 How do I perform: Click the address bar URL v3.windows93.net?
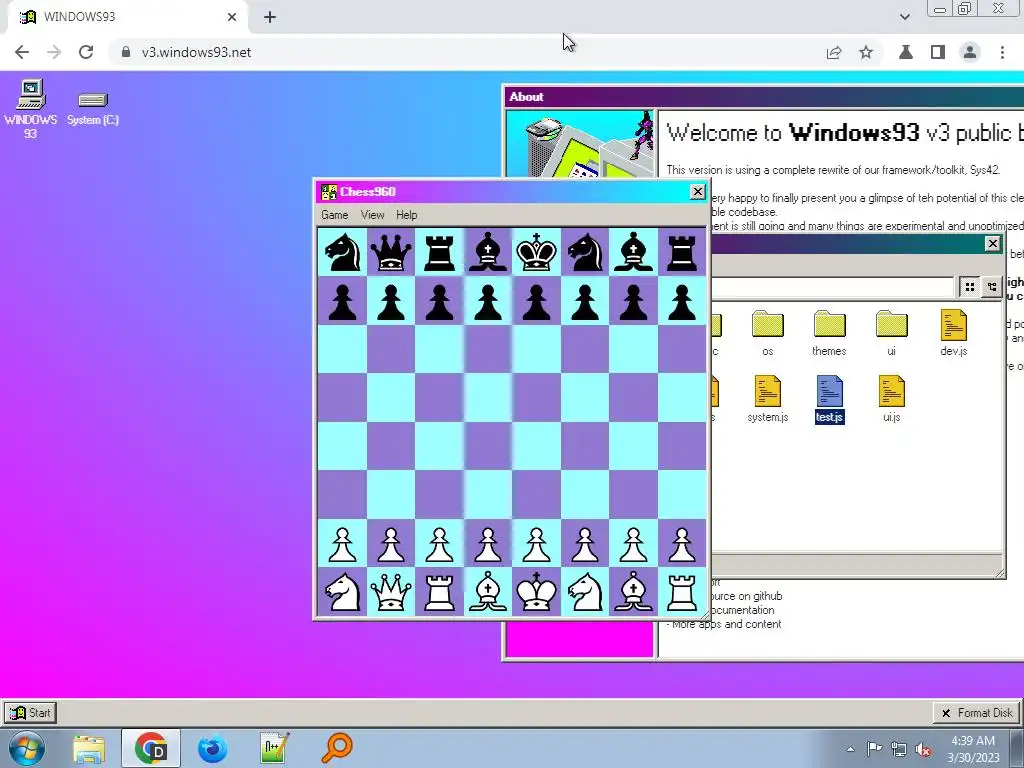pos(196,52)
